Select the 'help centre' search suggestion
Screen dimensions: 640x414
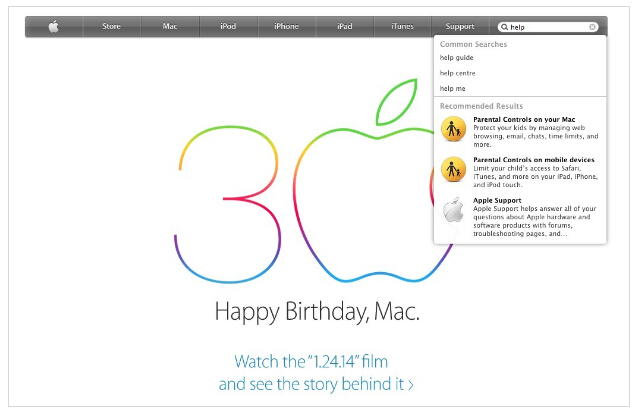457,73
